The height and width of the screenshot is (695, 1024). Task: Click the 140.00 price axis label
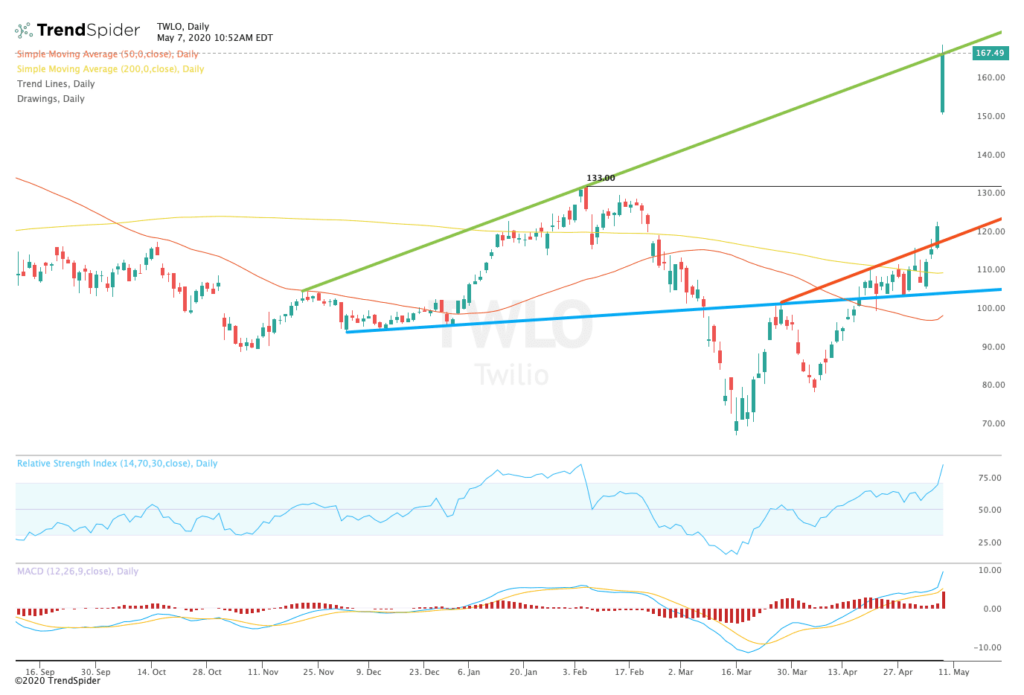[x=991, y=155]
